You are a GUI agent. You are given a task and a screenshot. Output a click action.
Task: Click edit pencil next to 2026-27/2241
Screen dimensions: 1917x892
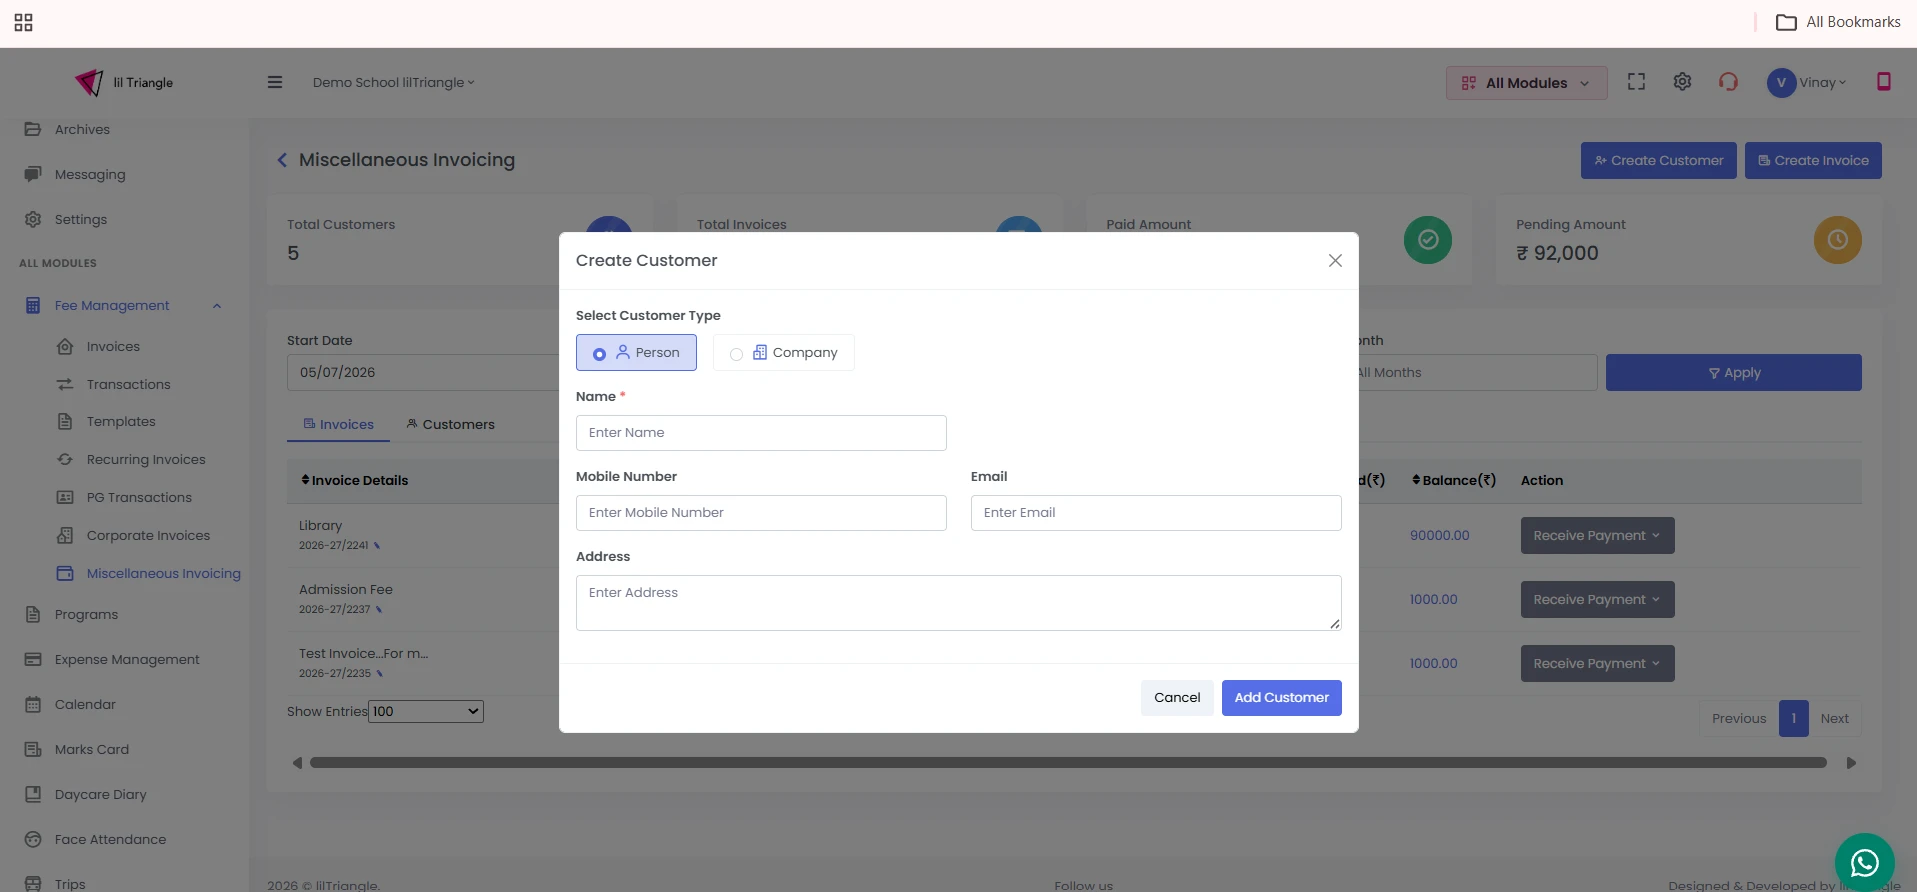[x=377, y=546]
